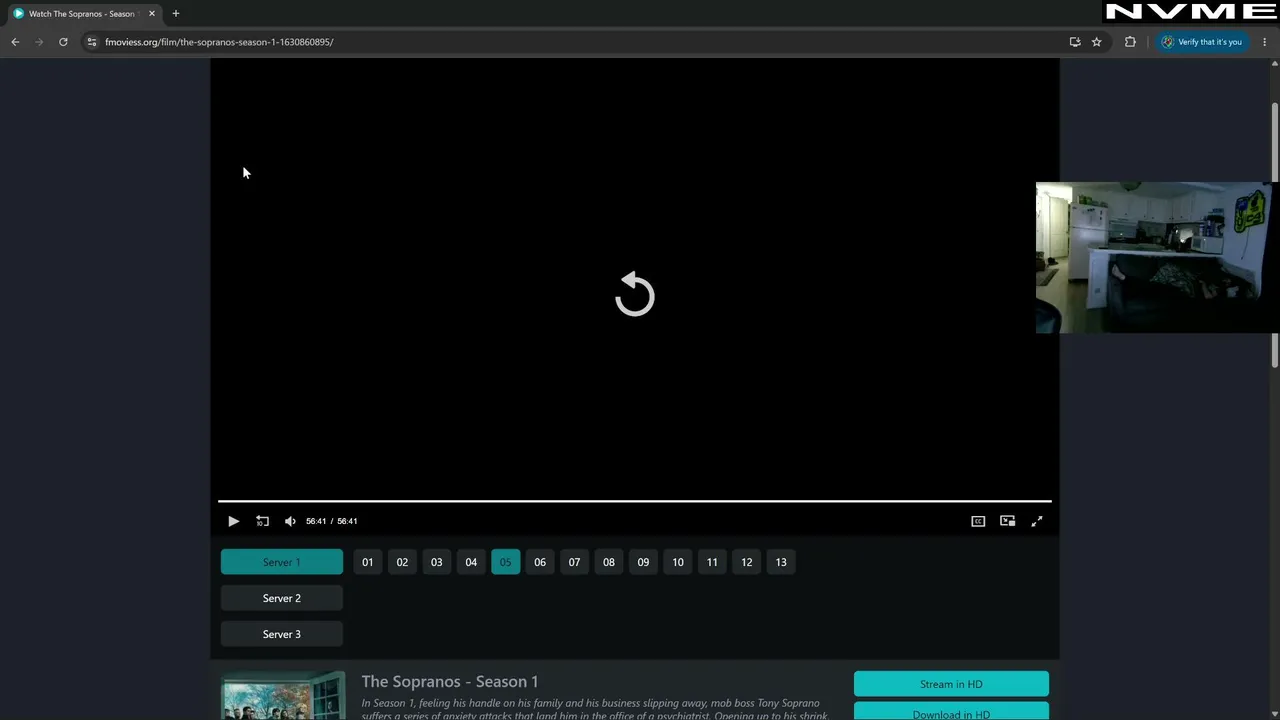The height and width of the screenshot is (720, 1280).
Task: Select the Watch The Sopranos browser tab
Action: (x=82, y=14)
